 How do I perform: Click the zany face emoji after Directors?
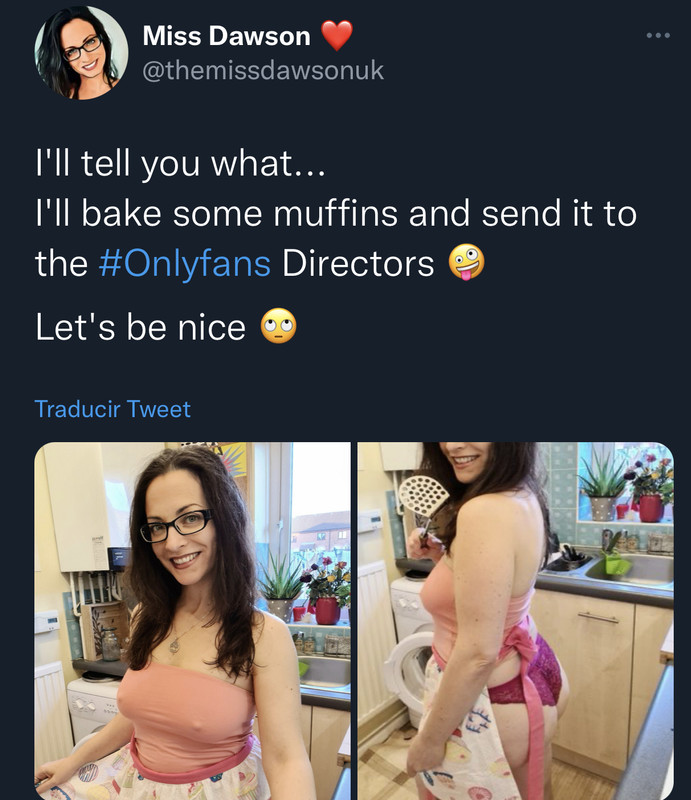[x=466, y=262]
